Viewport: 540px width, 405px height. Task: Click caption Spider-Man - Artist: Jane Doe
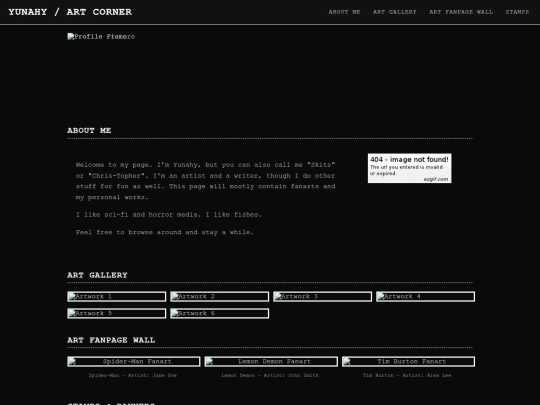133,375
